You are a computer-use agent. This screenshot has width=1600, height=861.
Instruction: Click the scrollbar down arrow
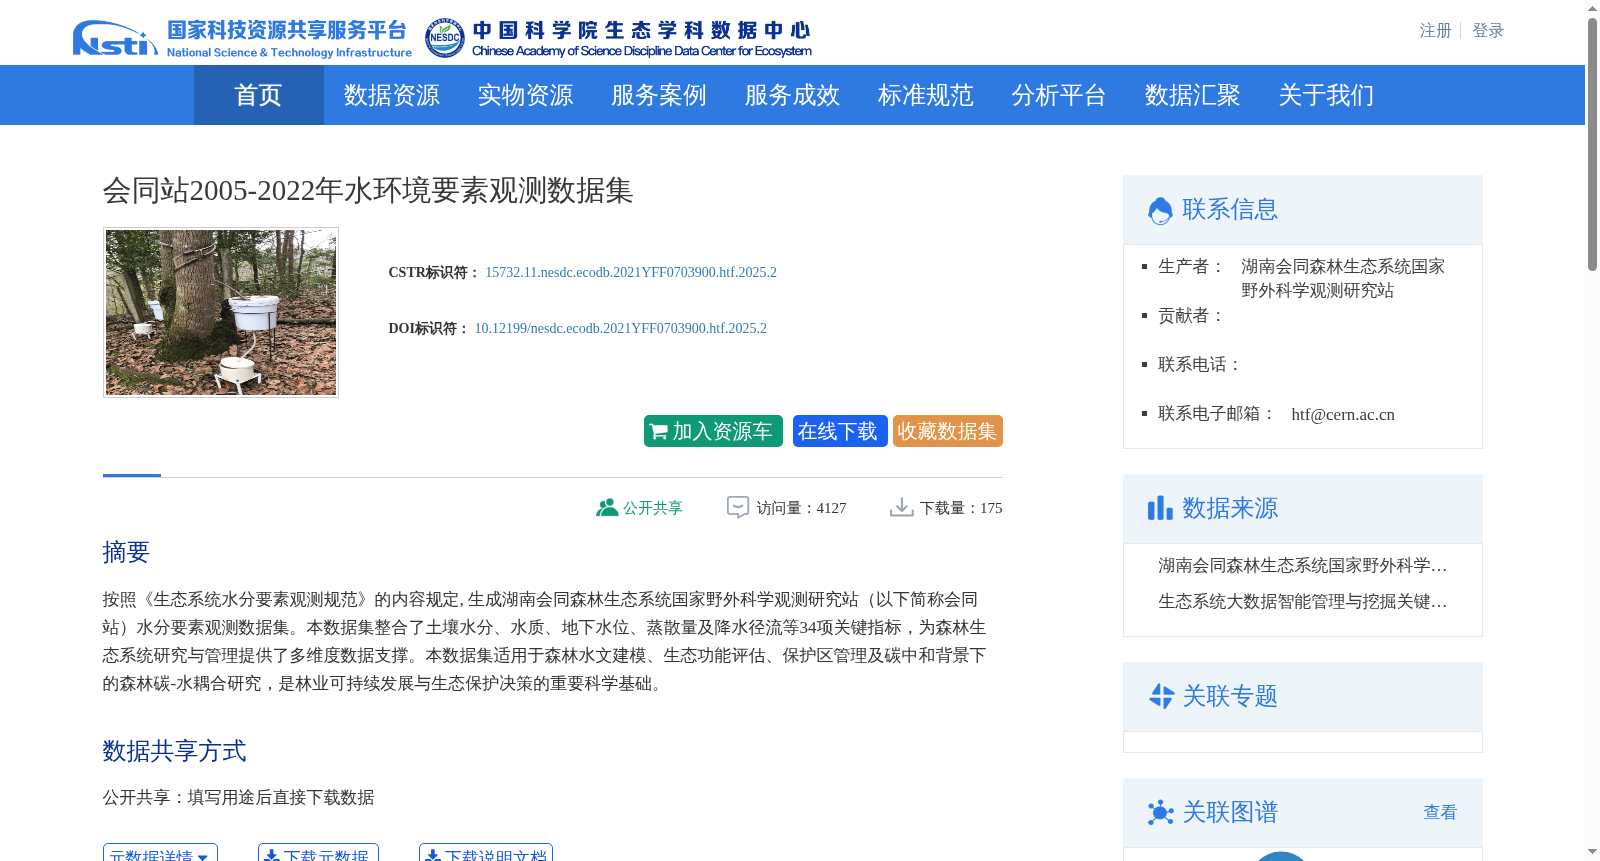1592,852
